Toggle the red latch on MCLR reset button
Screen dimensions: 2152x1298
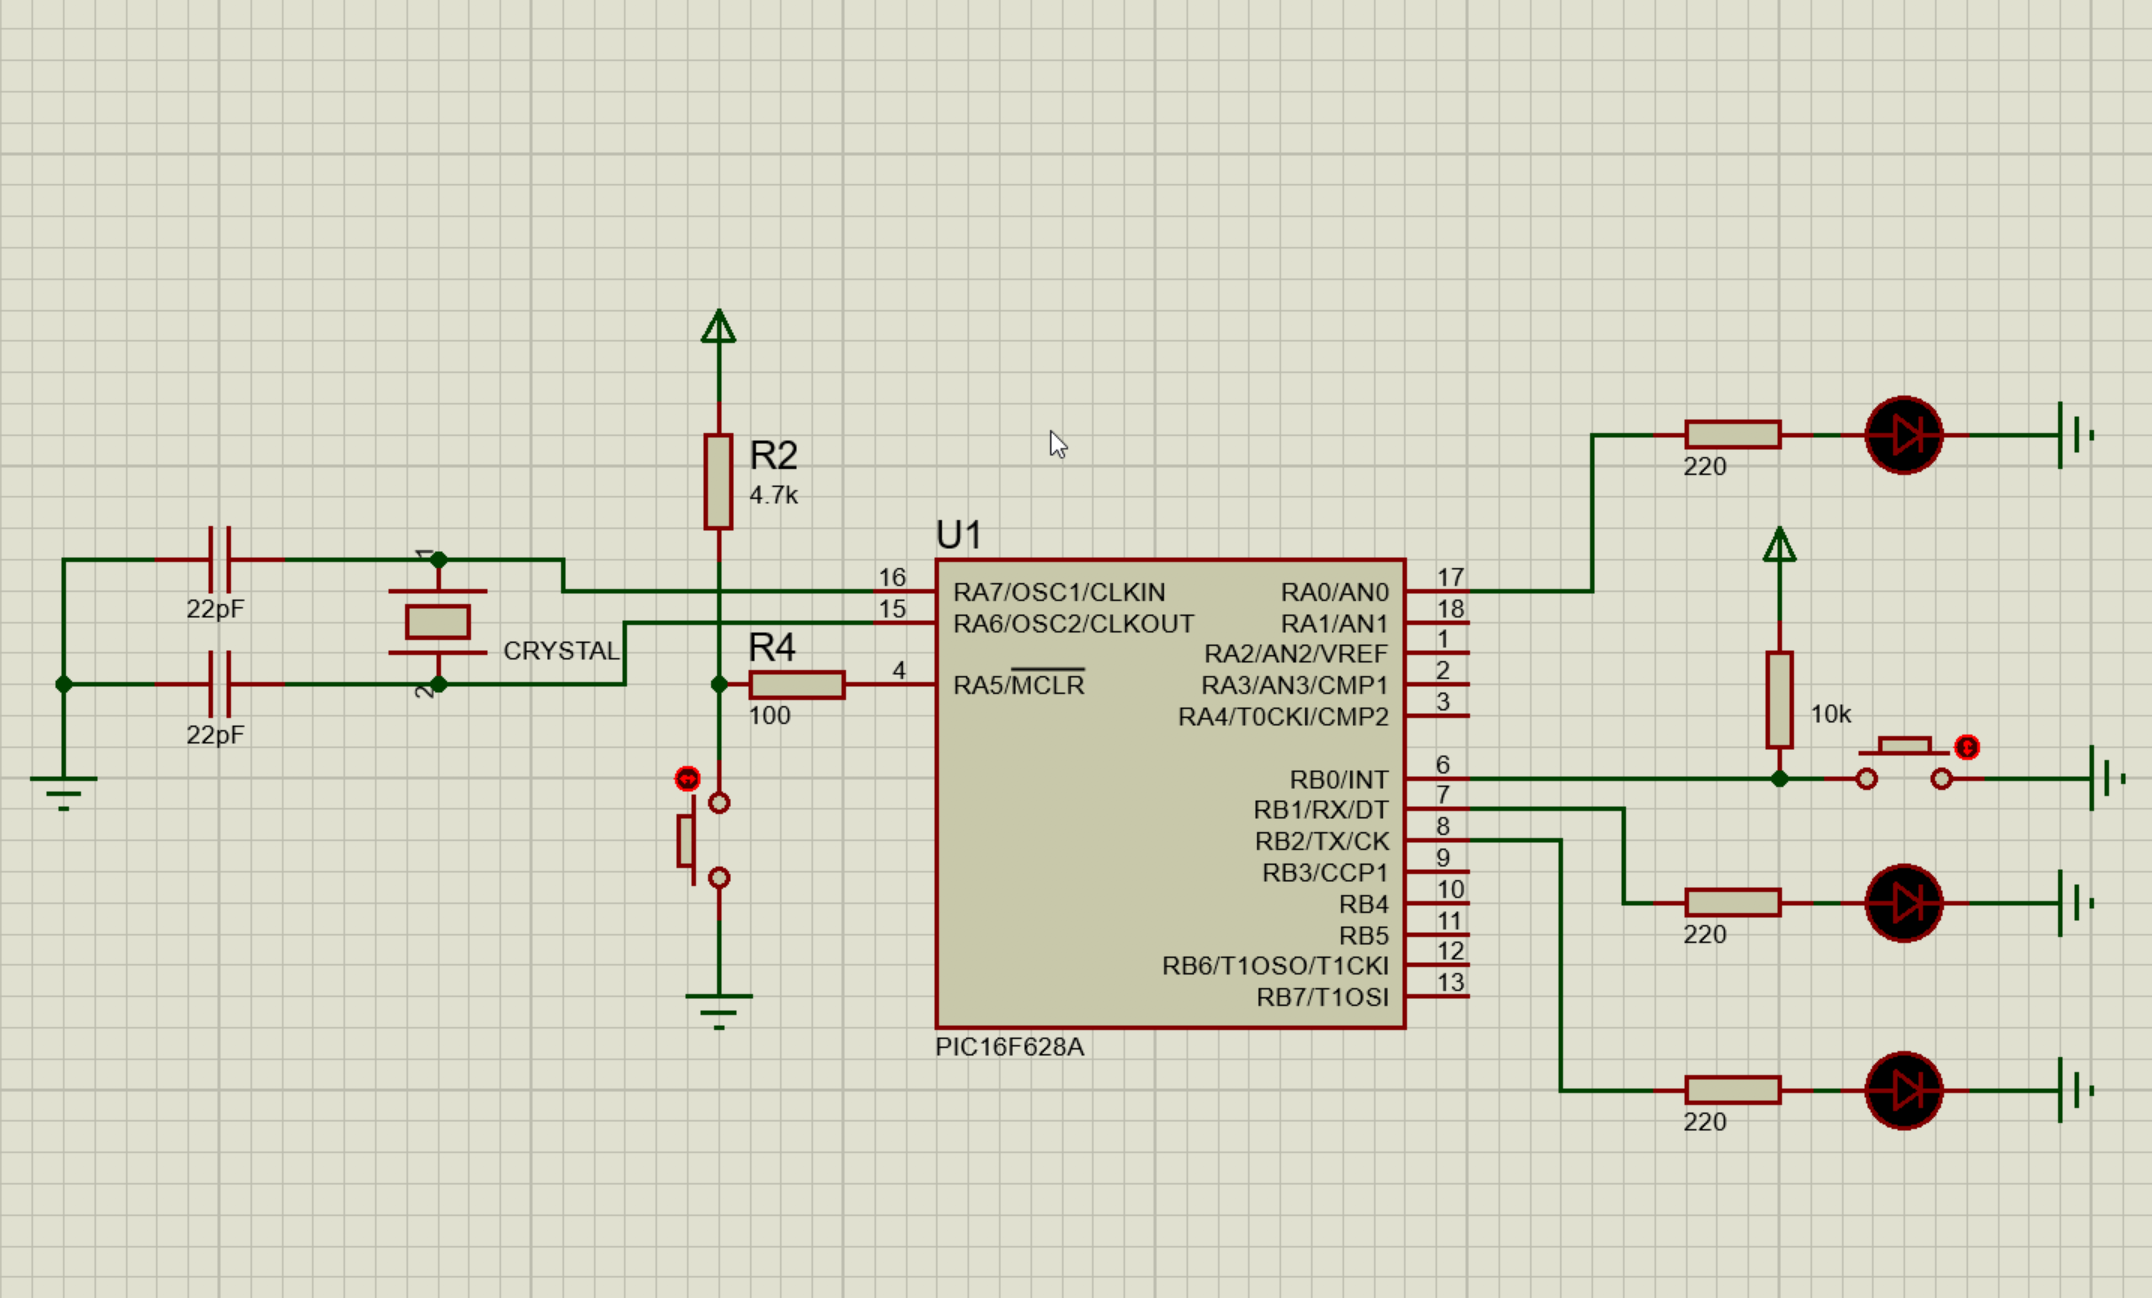pyautogui.click(x=687, y=778)
